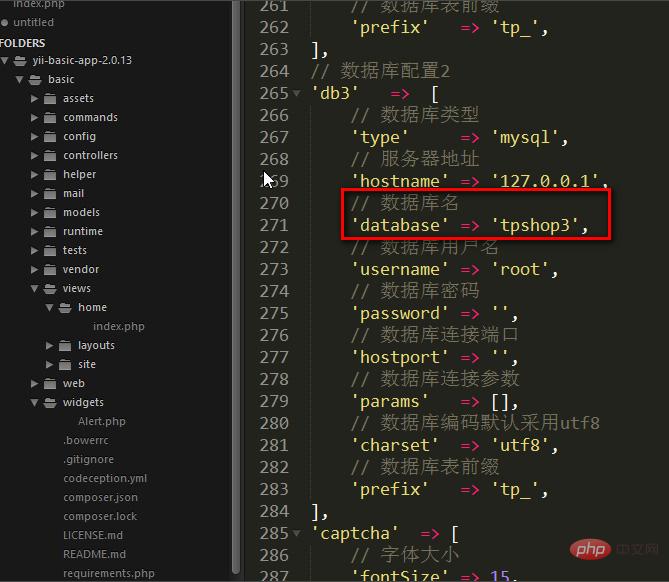Click the commands folder icon
The width and height of the screenshot is (669, 582).
pyautogui.click(x=50, y=117)
